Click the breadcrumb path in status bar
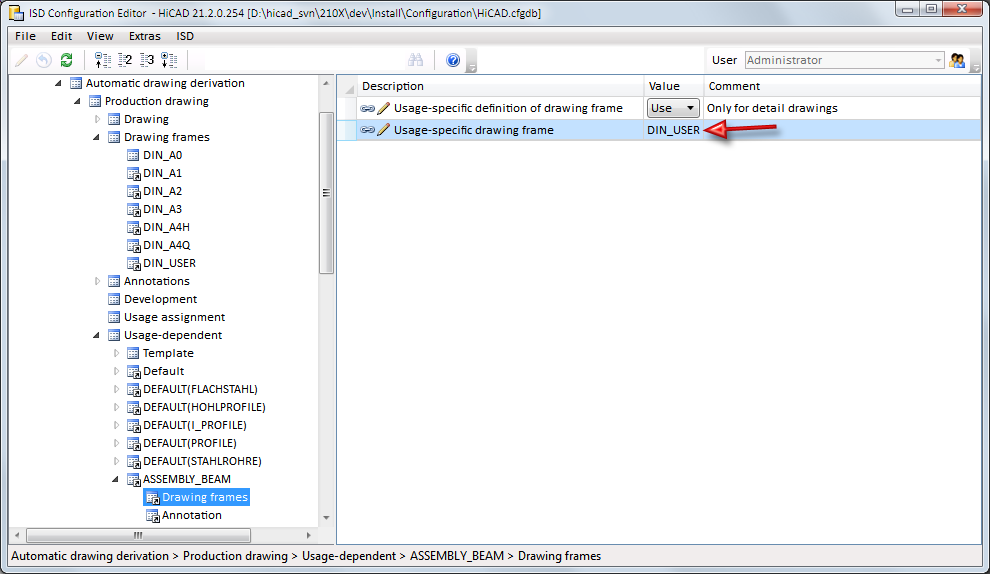 click(x=306, y=556)
